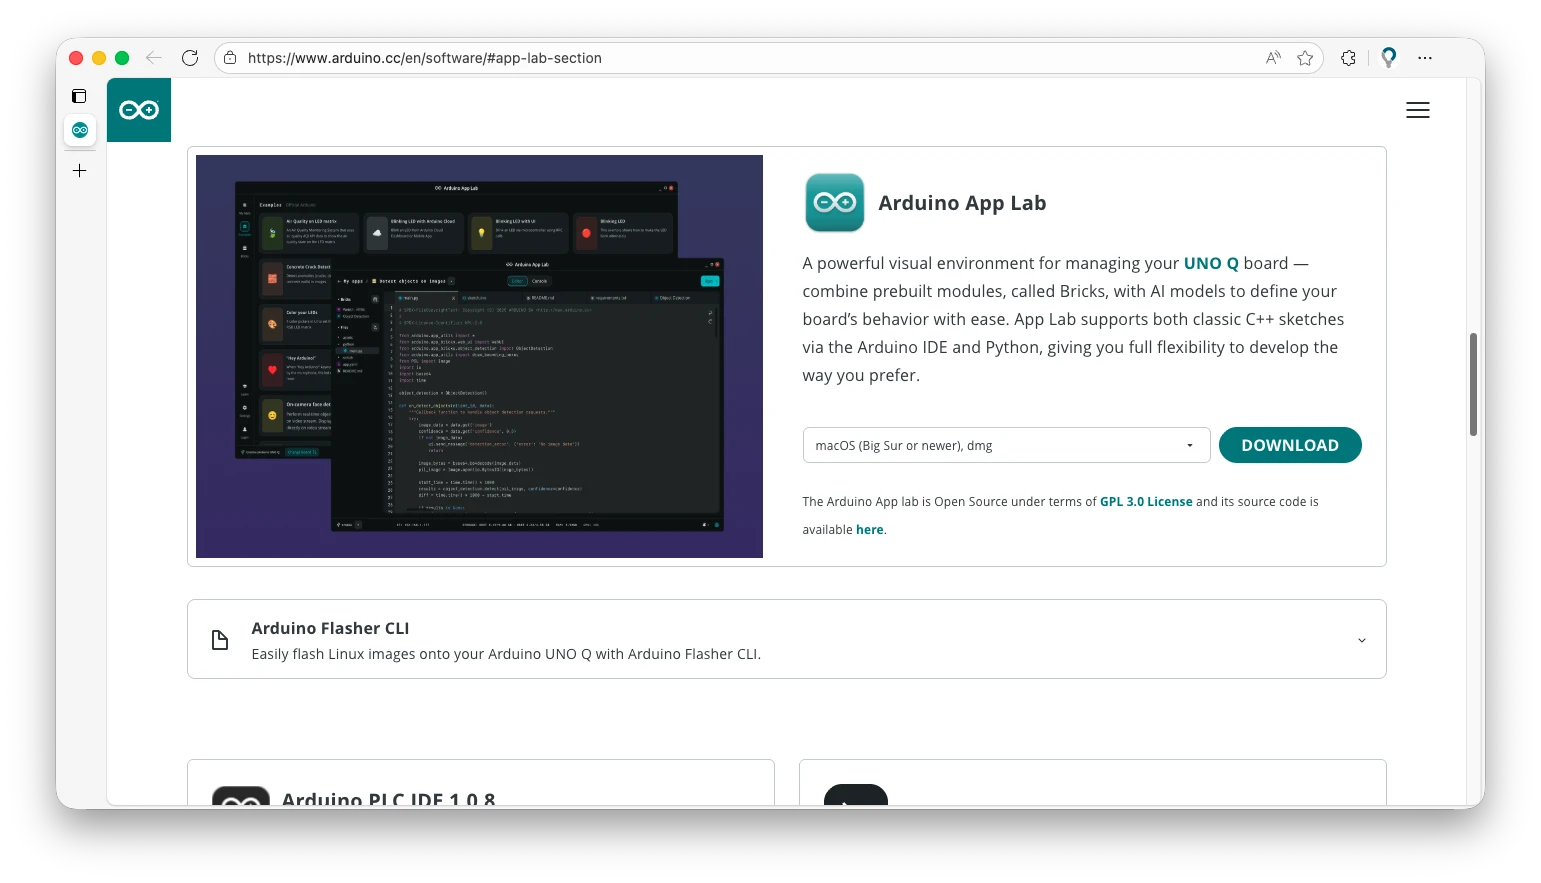Screen dimensions: 1541x883
Task: Bookmark the page using the star icon
Action: tap(1306, 57)
